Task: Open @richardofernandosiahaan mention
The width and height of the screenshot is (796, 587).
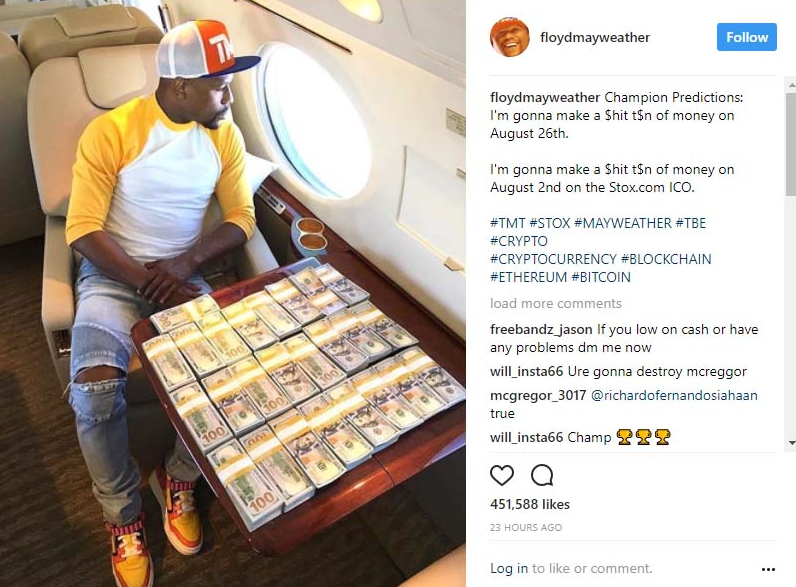Action: click(674, 395)
